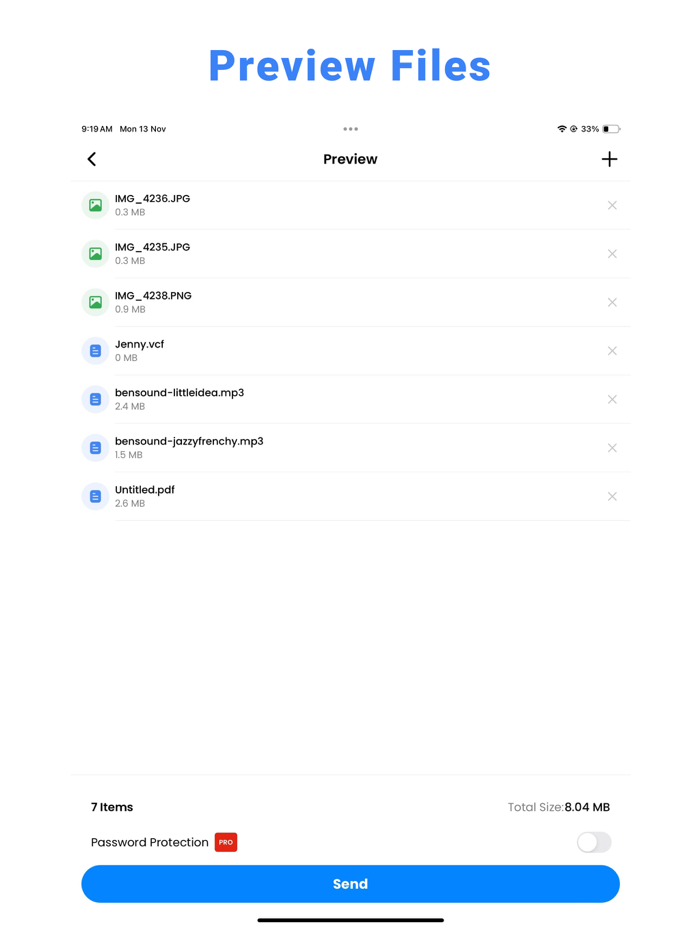This screenshot has height=934, width=700.
Task: Enable Password Protection
Action: 594,843
